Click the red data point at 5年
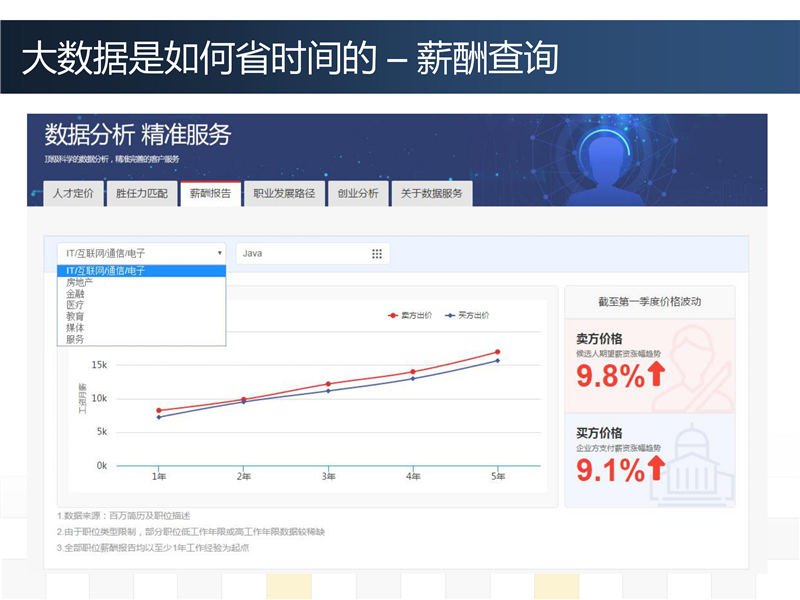This screenshot has height=600, width=800. click(x=497, y=352)
